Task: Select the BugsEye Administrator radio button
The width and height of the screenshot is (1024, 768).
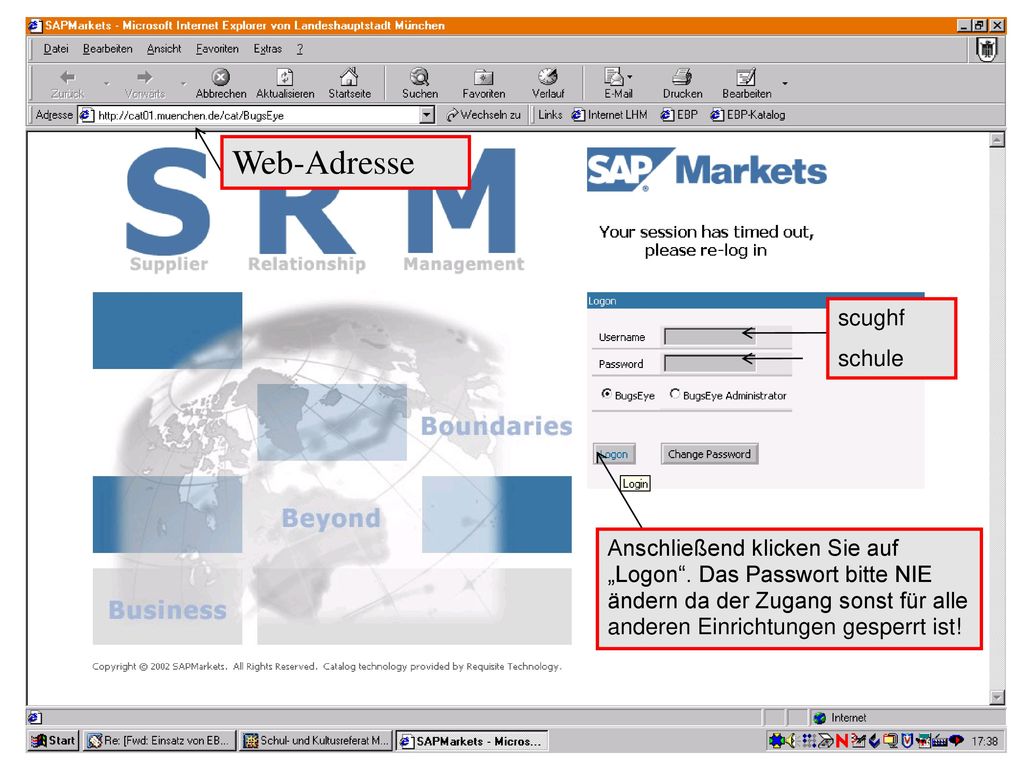Action: click(675, 394)
